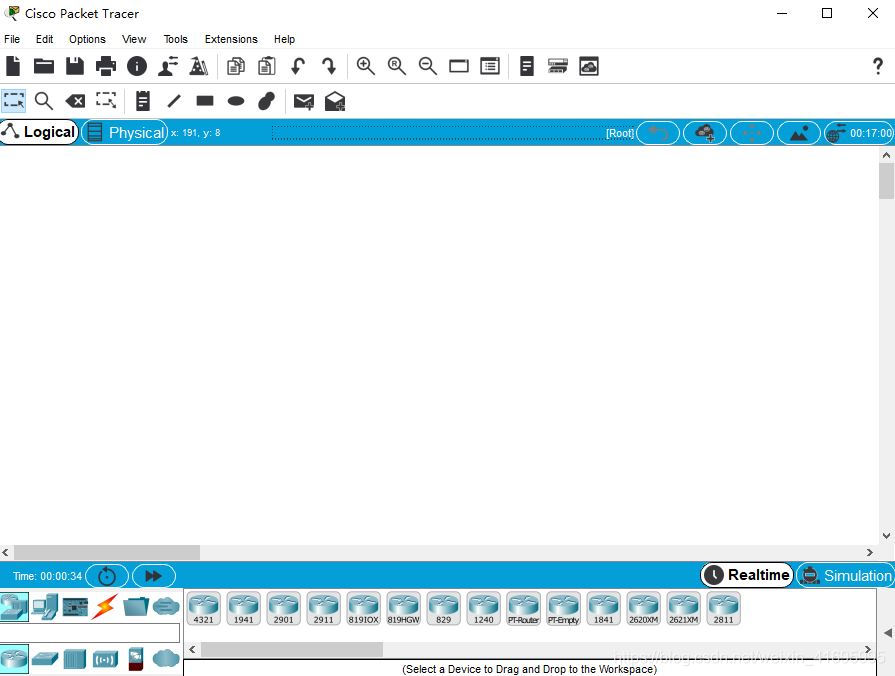
Task: Save the project with floppy disk icon
Action: point(75,66)
